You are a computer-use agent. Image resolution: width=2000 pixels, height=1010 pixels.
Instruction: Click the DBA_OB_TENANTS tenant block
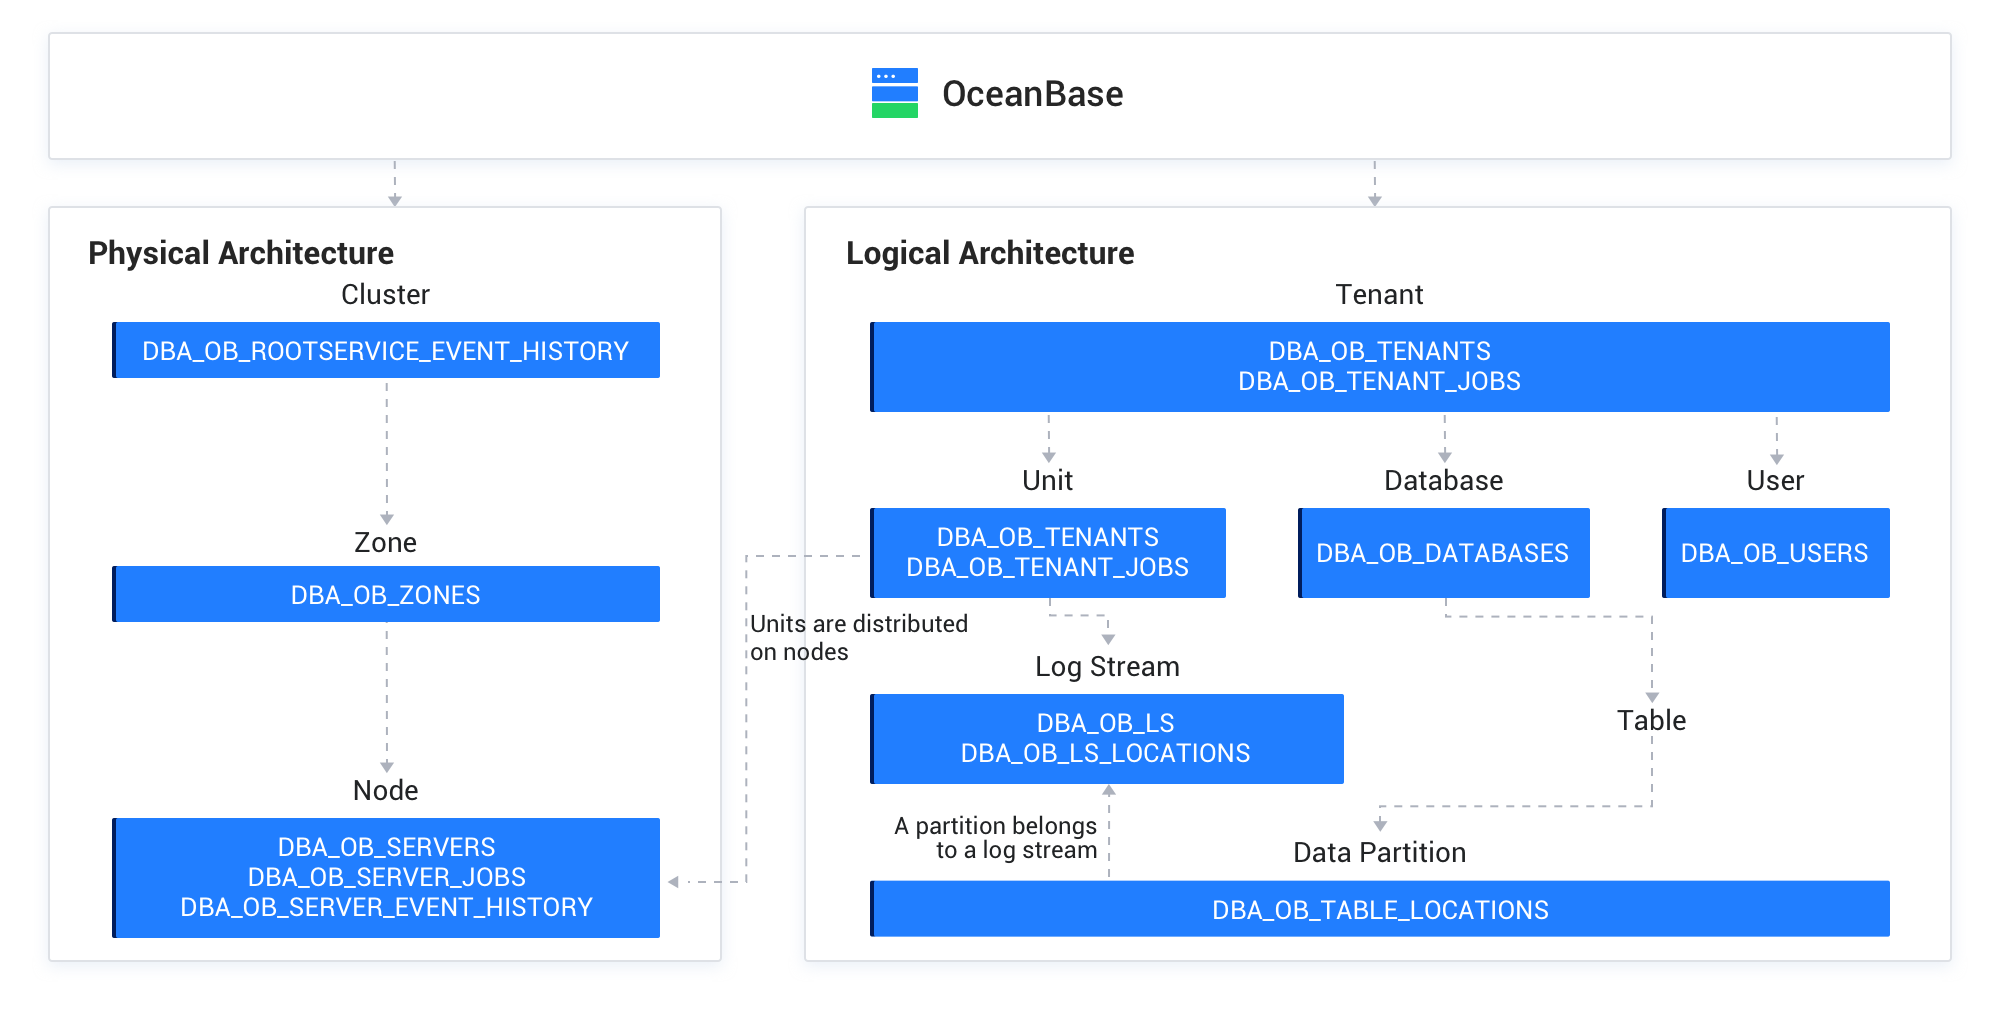click(1380, 351)
